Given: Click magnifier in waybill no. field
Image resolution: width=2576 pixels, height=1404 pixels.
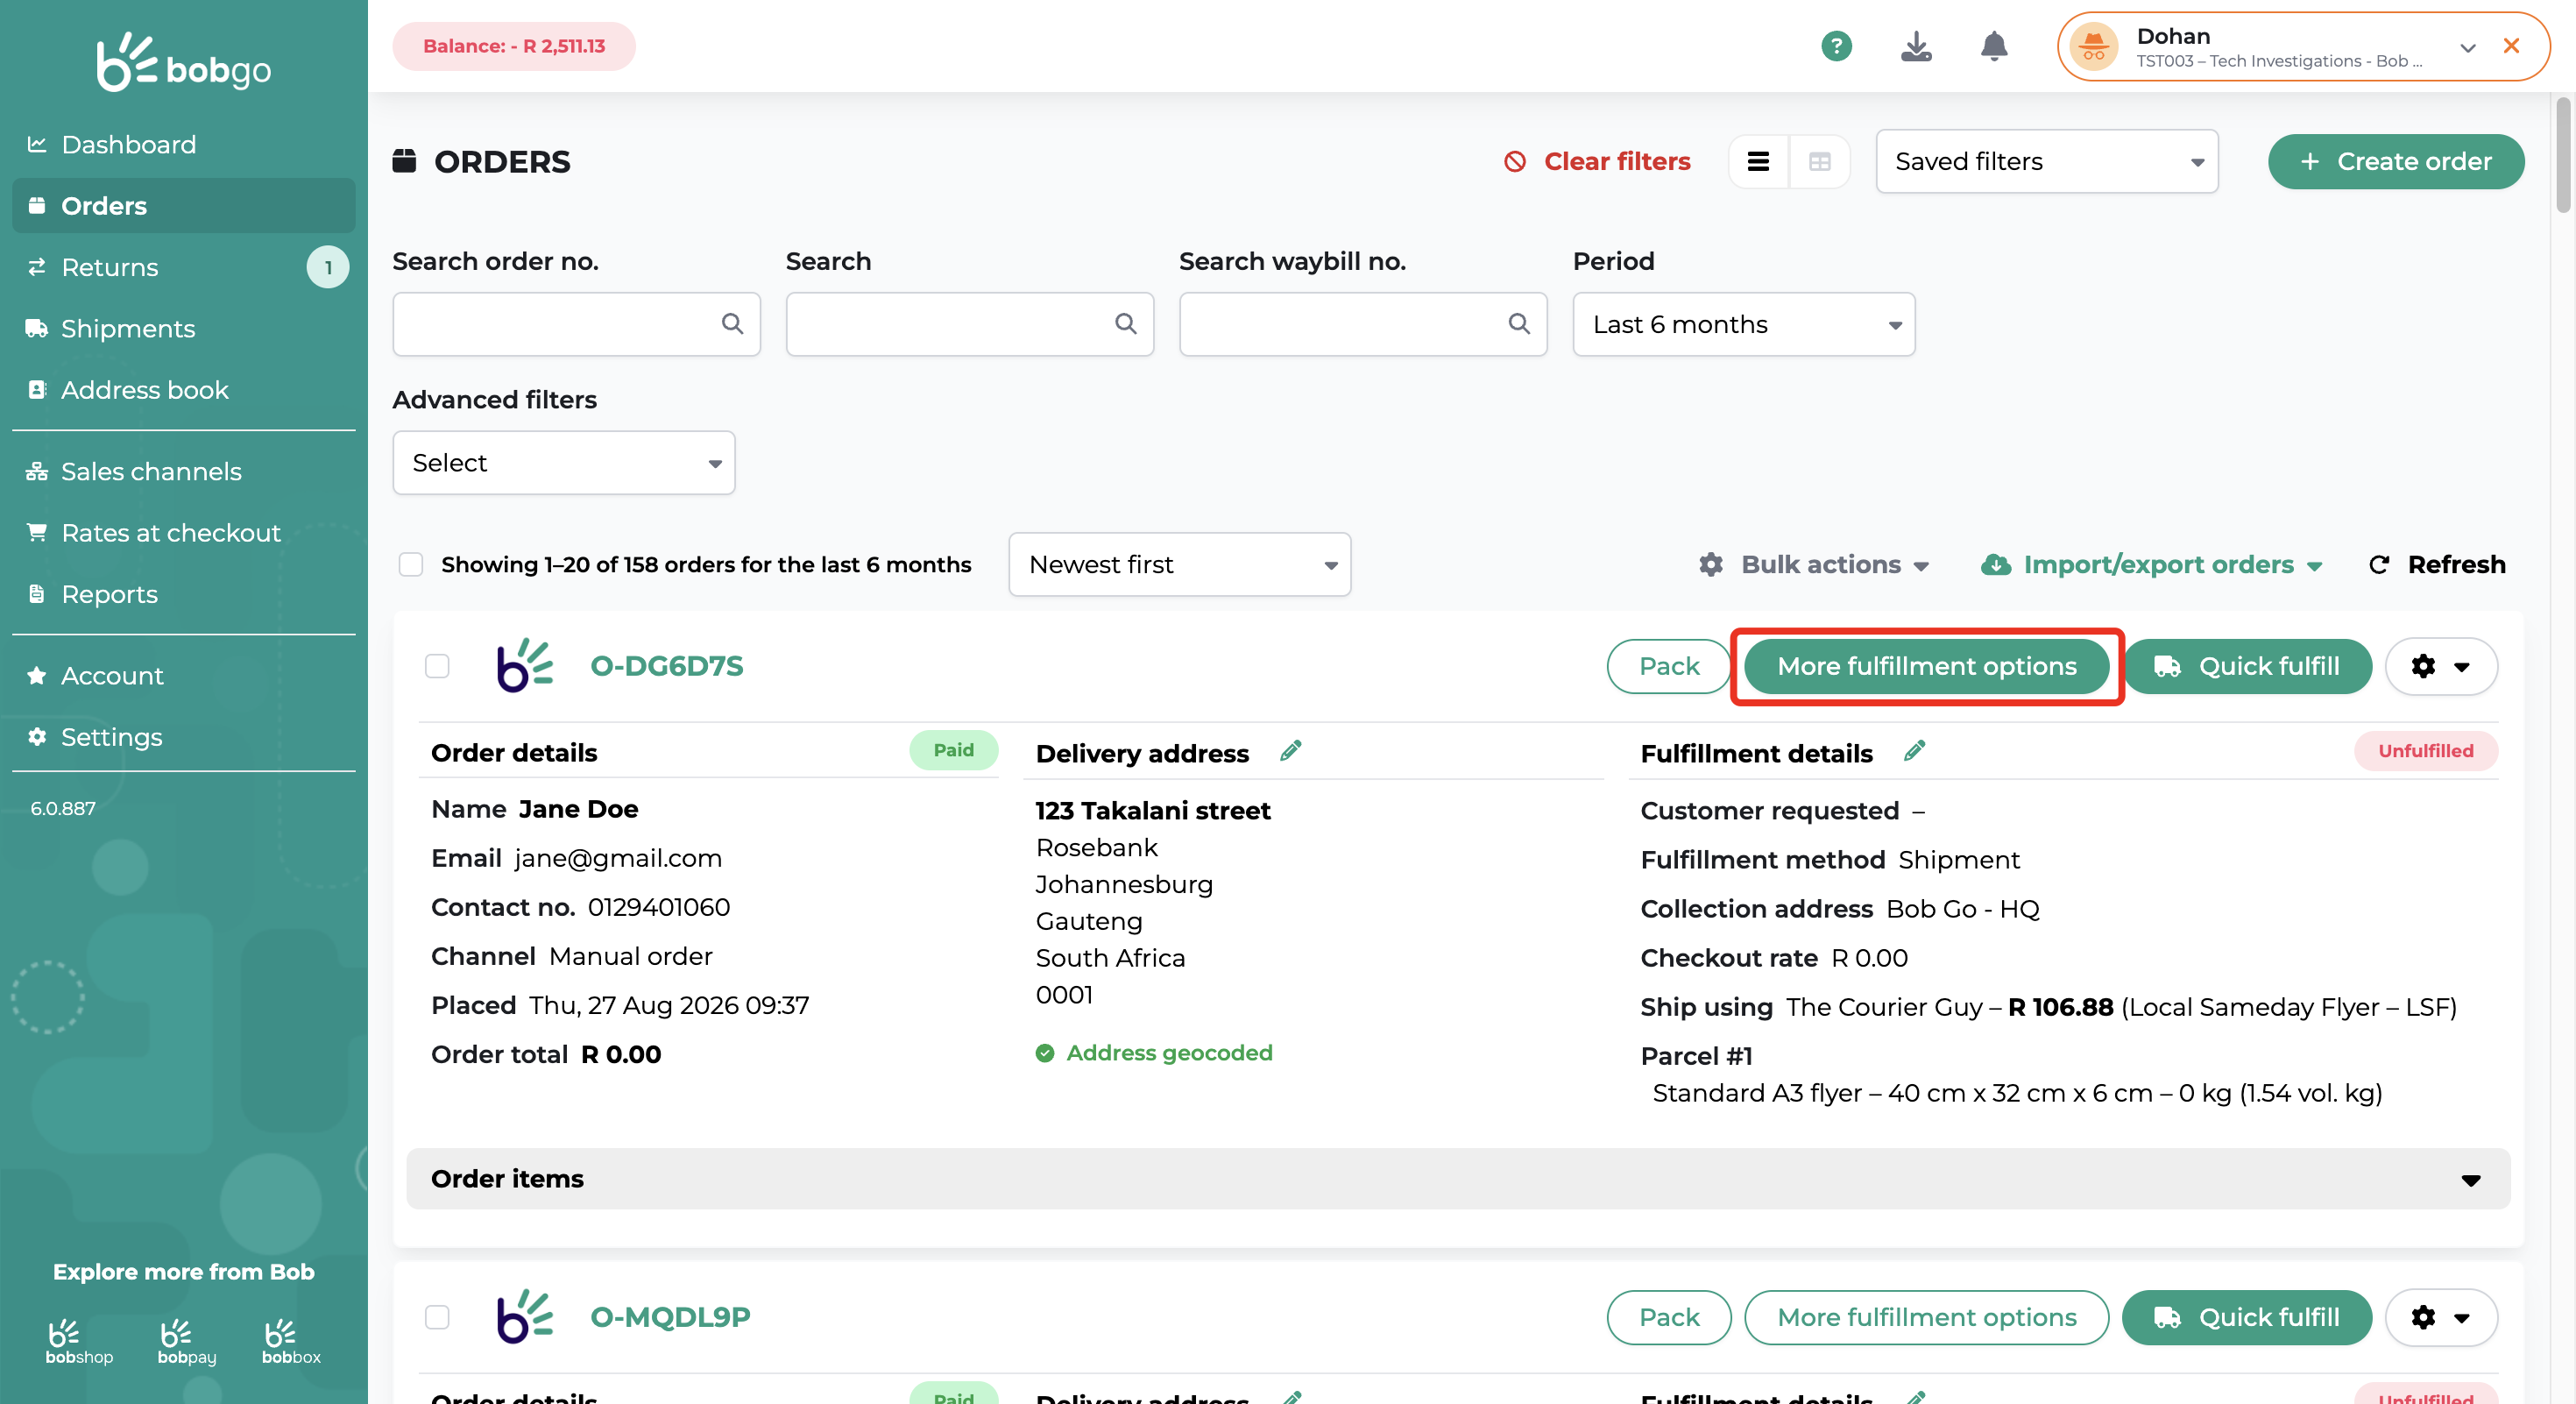Looking at the screenshot, I should tap(1519, 324).
